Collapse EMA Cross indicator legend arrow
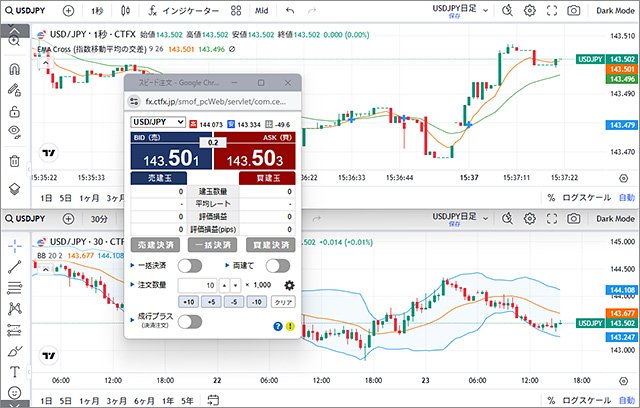 [45, 63]
